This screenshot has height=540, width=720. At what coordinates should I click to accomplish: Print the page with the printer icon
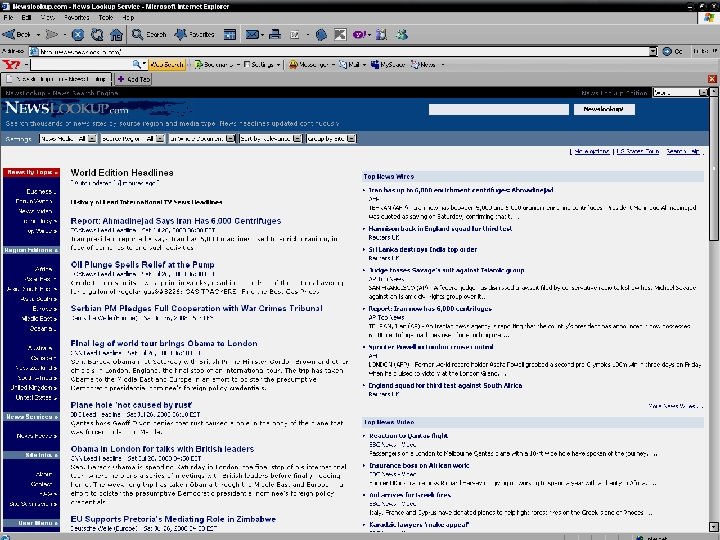275,34
